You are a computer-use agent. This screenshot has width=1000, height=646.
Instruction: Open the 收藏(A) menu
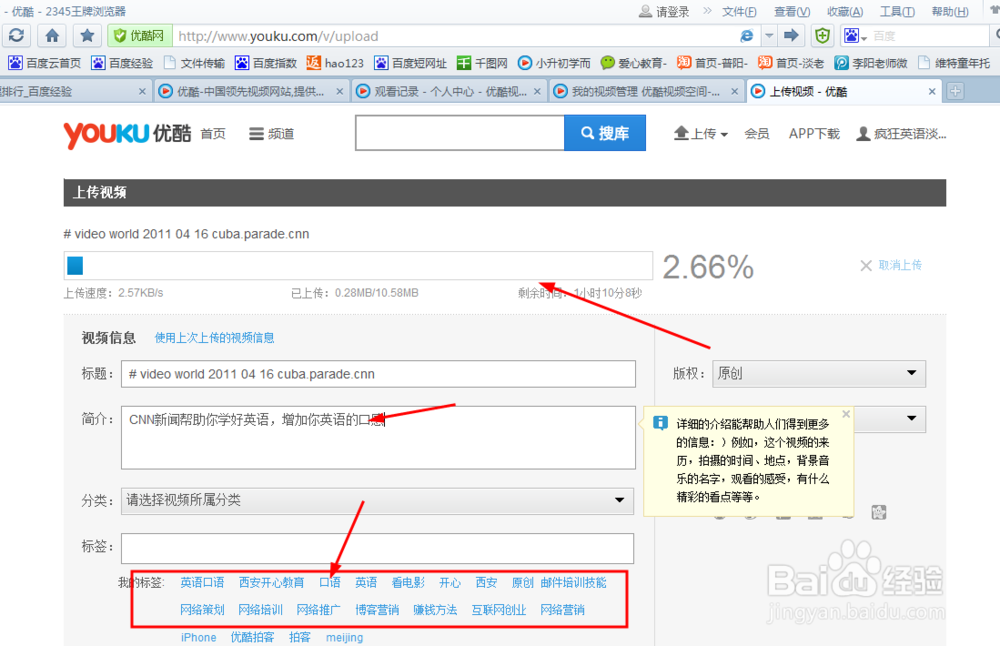845,11
